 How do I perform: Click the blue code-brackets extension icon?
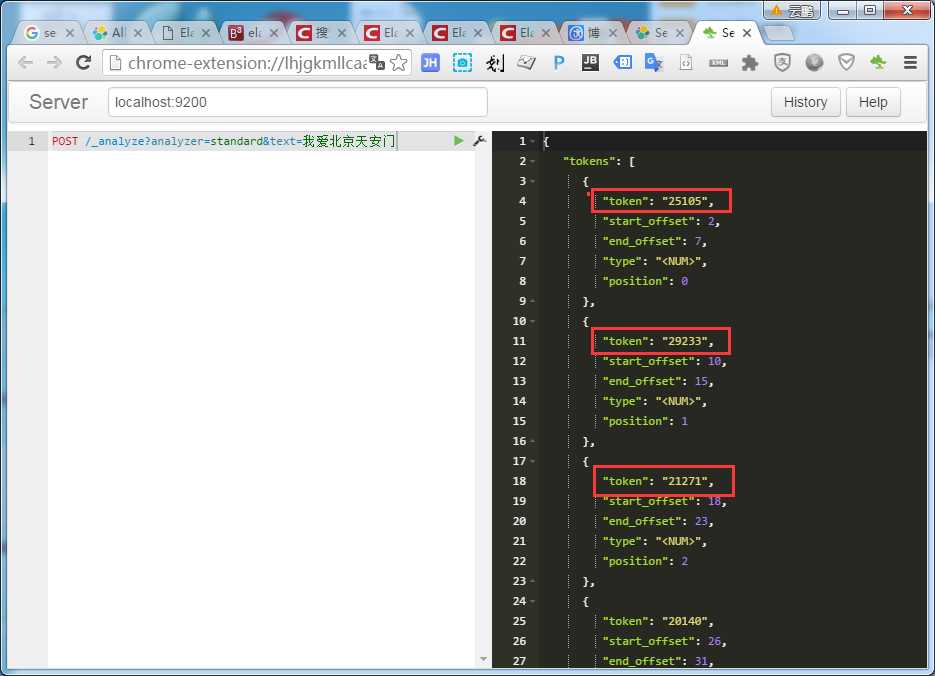(623, 63)
